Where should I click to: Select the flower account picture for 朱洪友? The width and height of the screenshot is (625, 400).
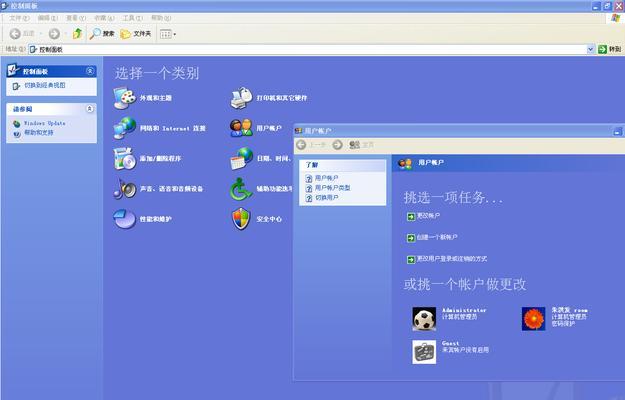[533, 319]
